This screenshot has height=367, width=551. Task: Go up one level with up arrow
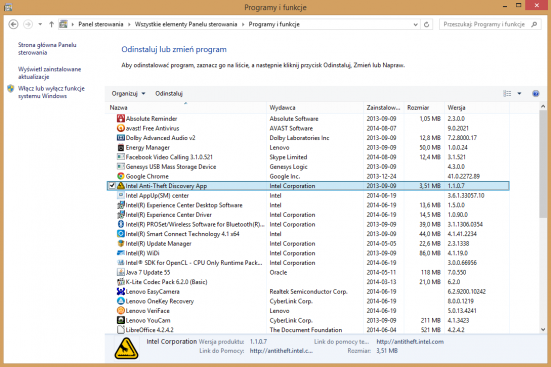click(51, 24)
